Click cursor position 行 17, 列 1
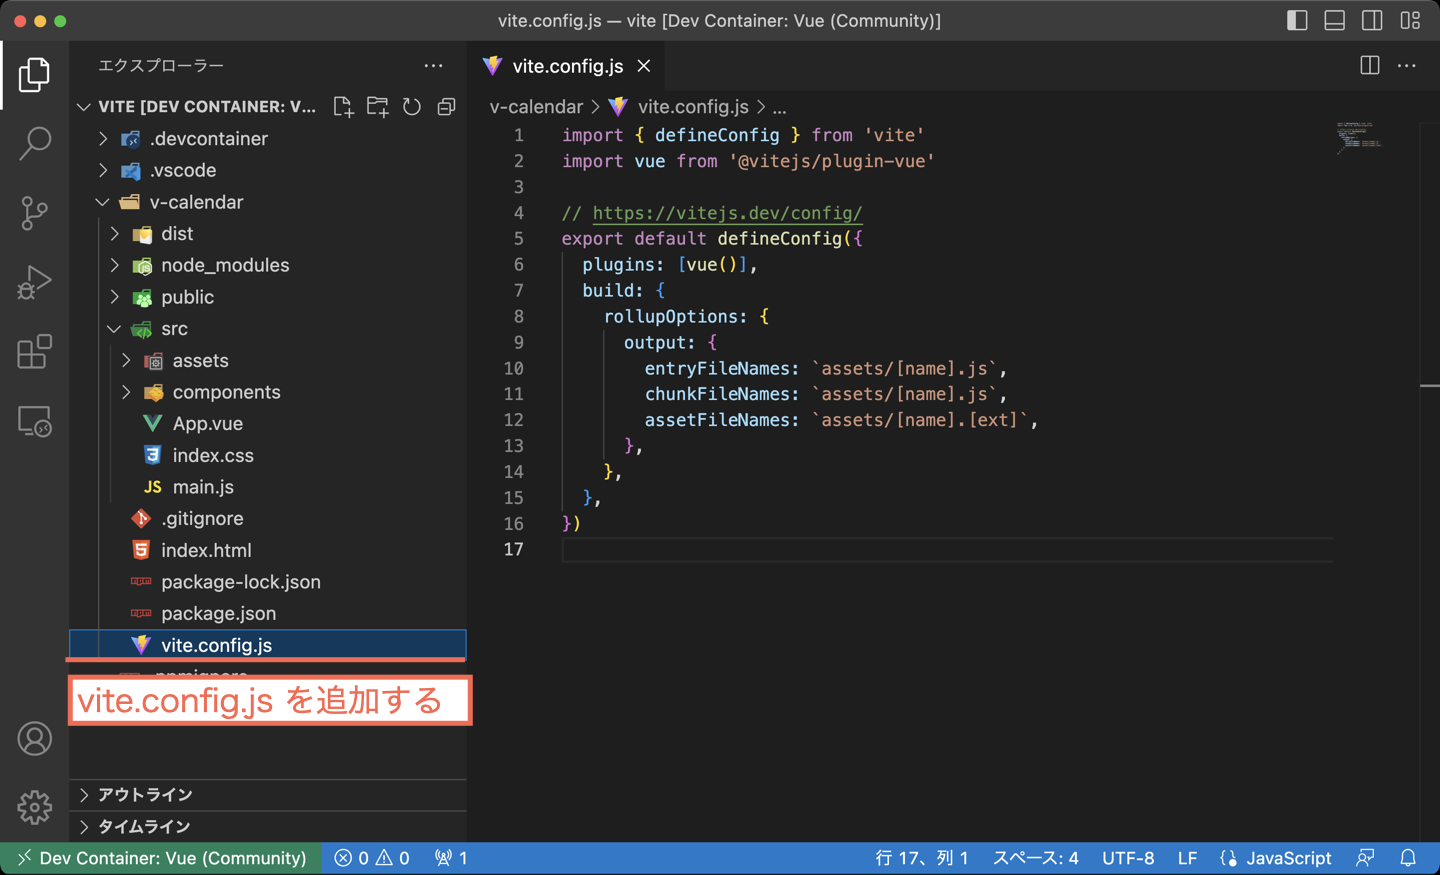Screen dimensions: 1440x875 (922, 858)
